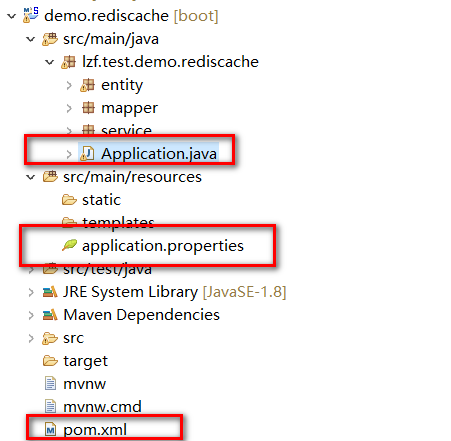Select JRE System Library [JavaSE-1.8]
The width and height of the screenshot is (451, 441).
point(175,292)
